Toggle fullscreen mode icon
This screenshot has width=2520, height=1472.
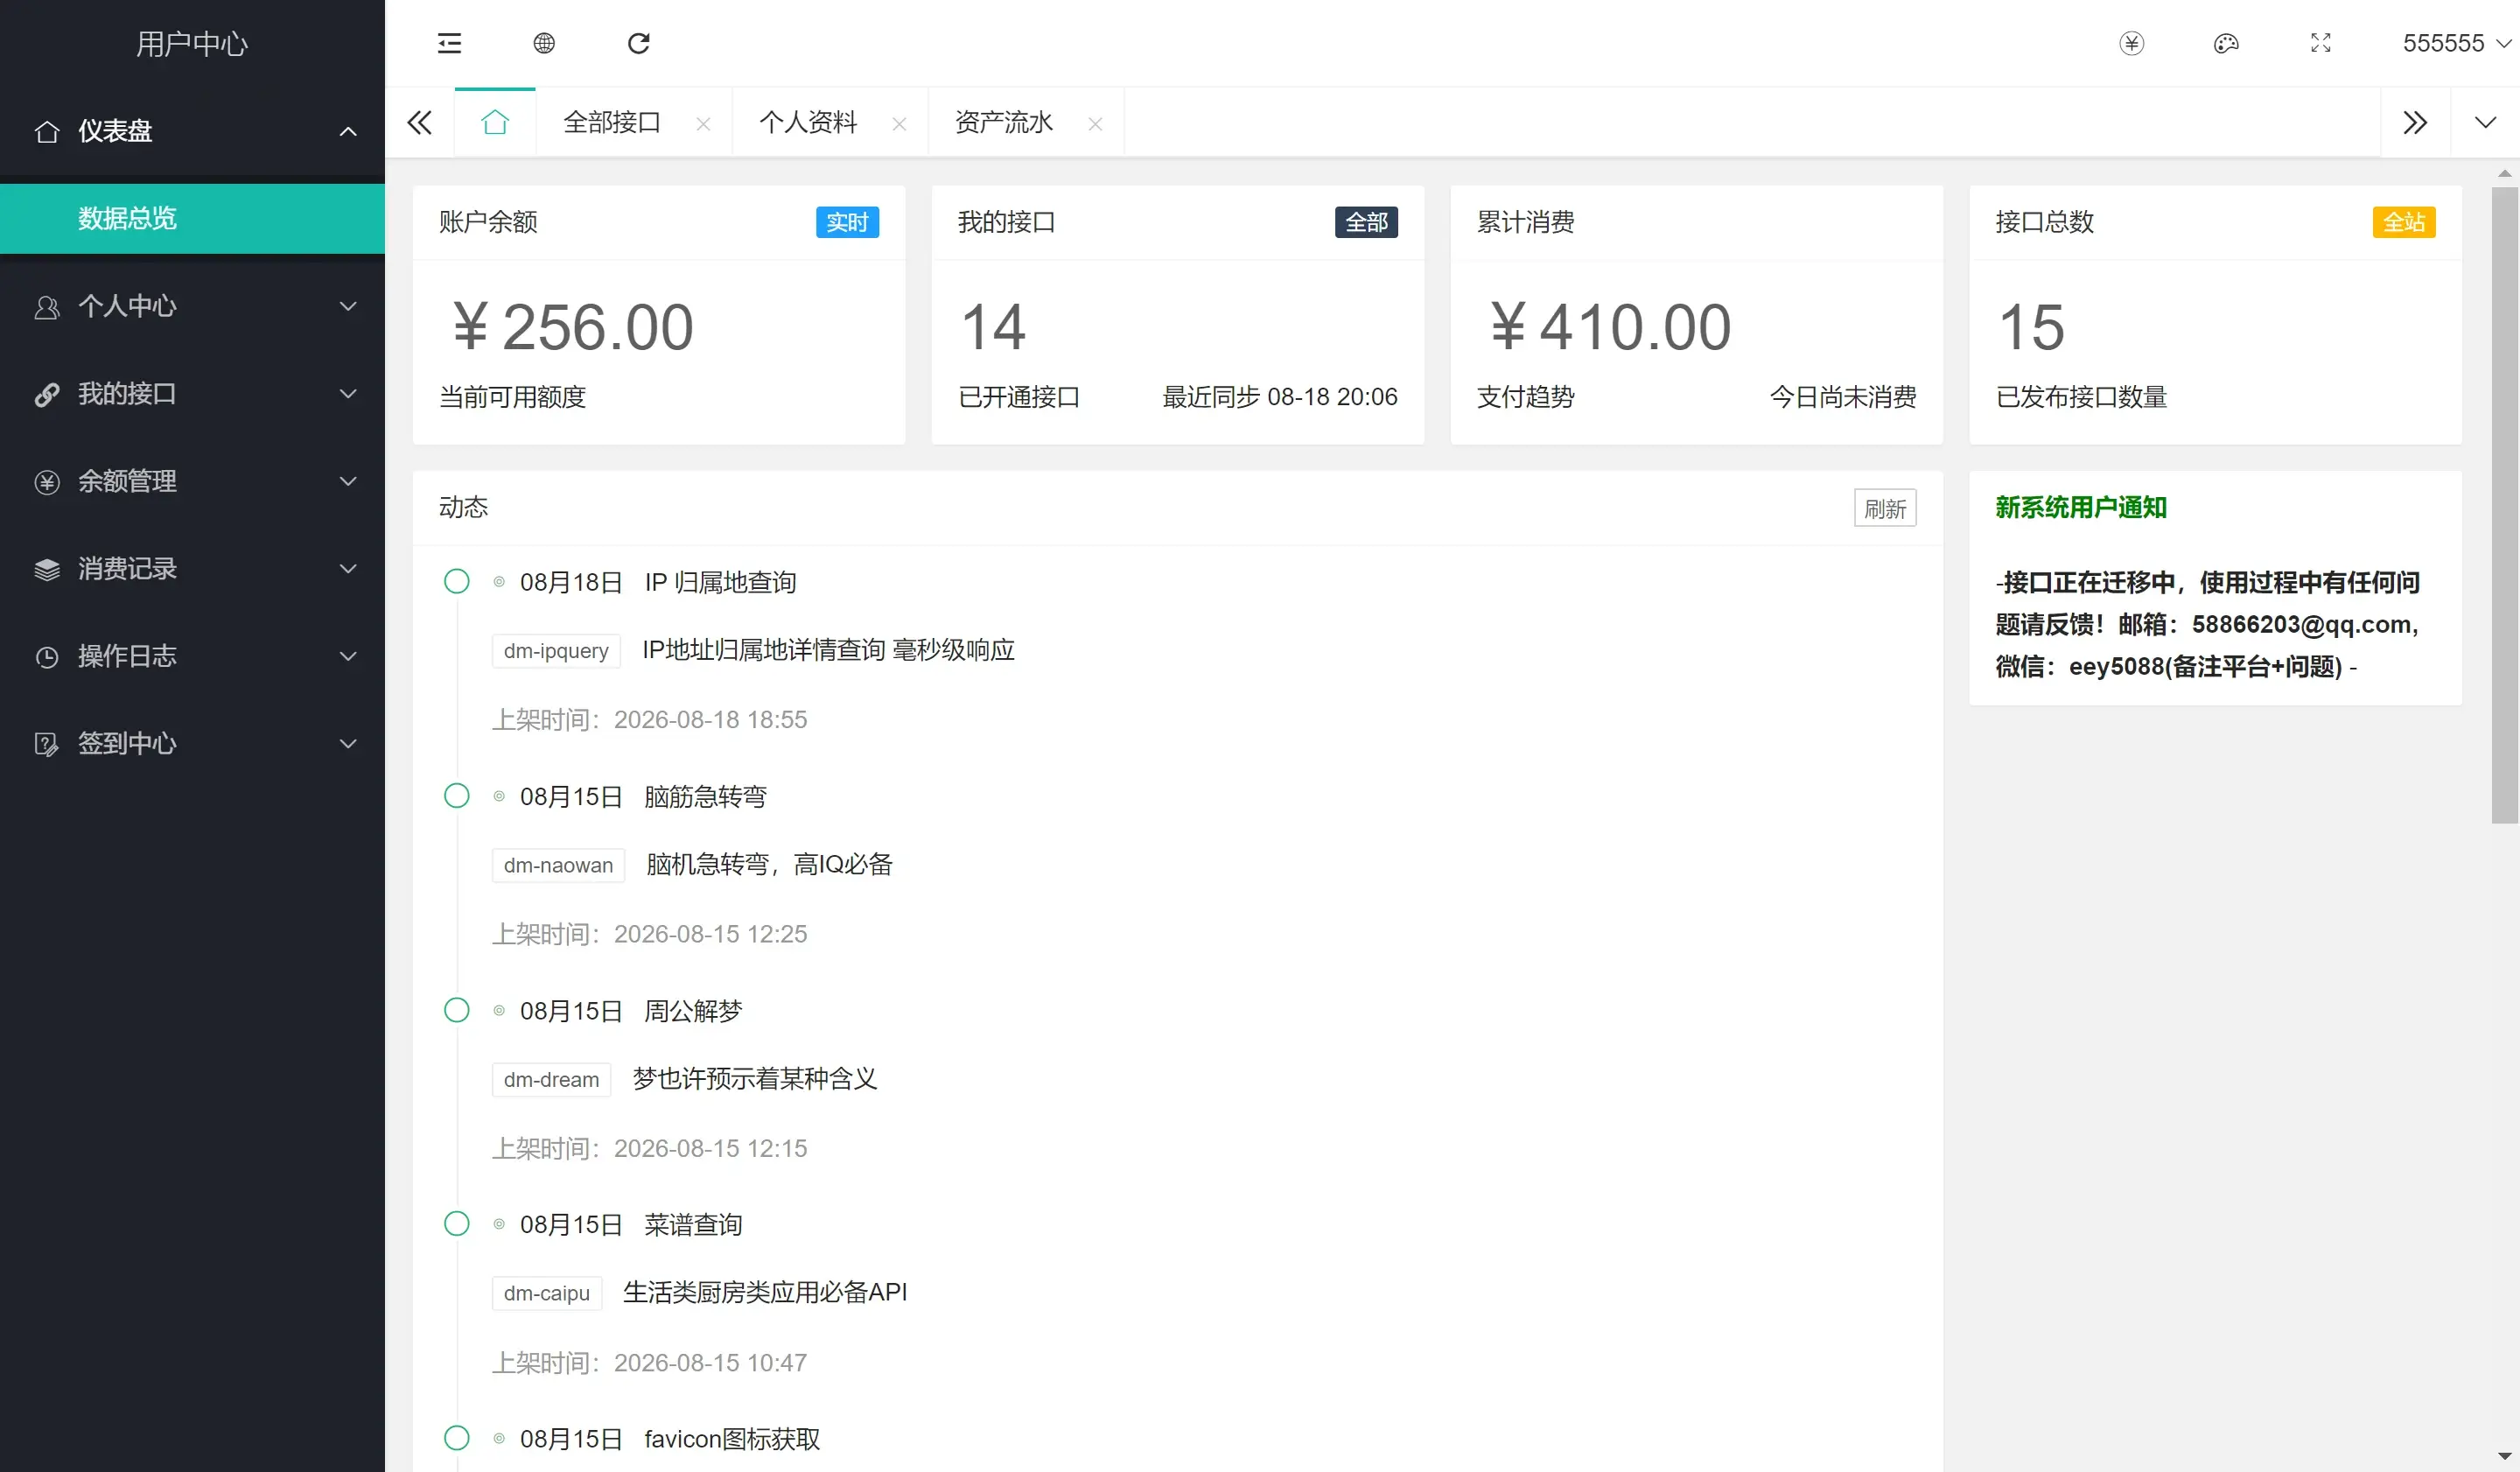[2321, 43]
